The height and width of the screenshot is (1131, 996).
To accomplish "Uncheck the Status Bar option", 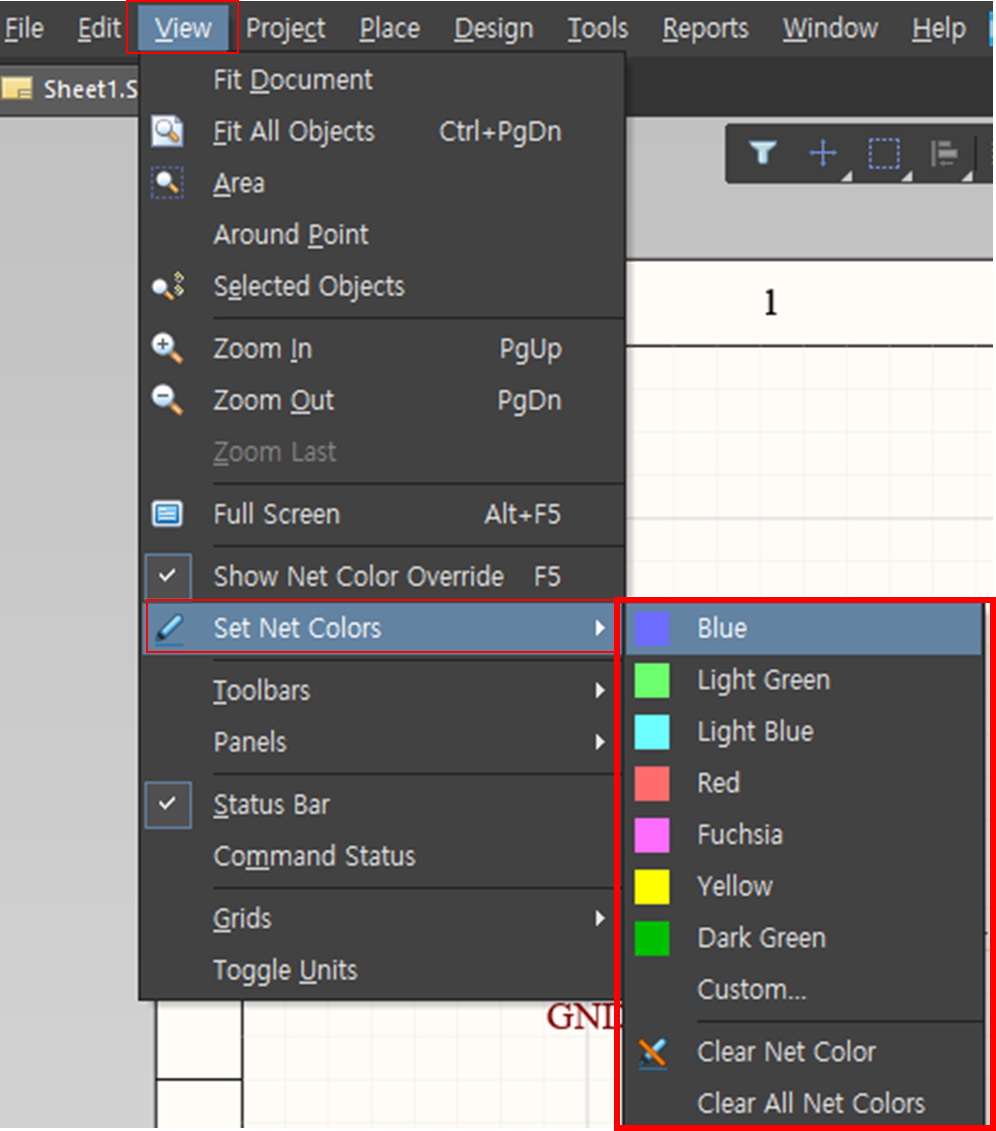I will coord(168,804).
